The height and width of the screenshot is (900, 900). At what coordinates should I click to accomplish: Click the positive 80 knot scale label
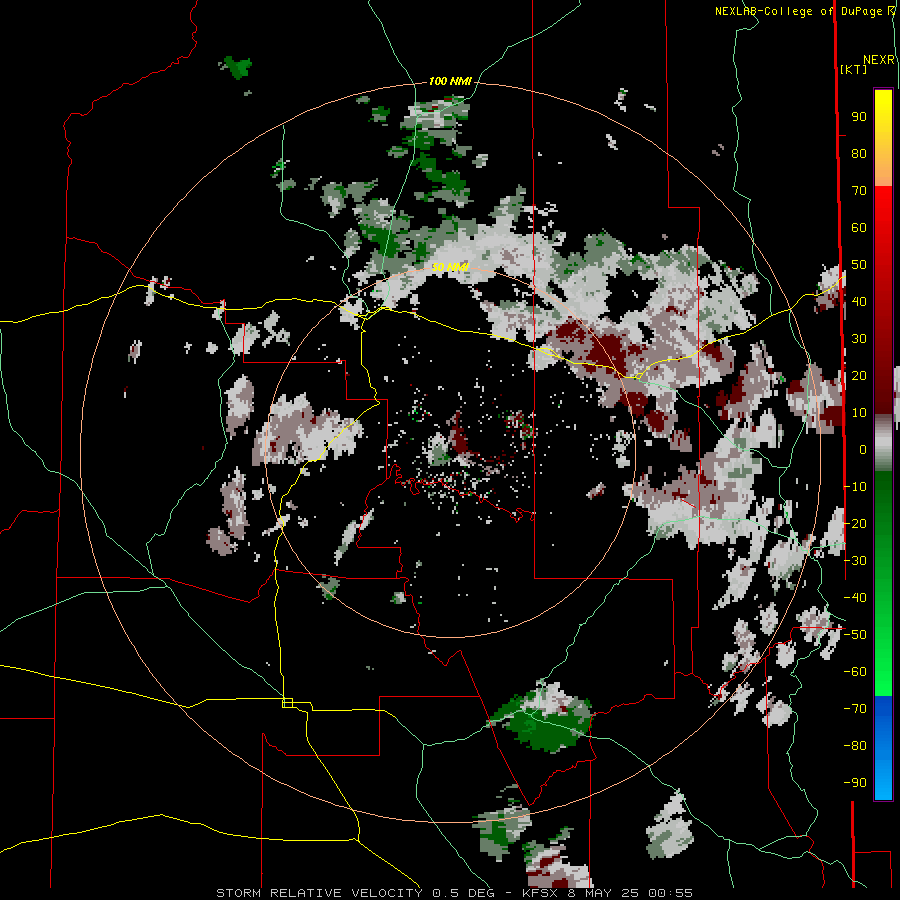(x=859, y=154)
